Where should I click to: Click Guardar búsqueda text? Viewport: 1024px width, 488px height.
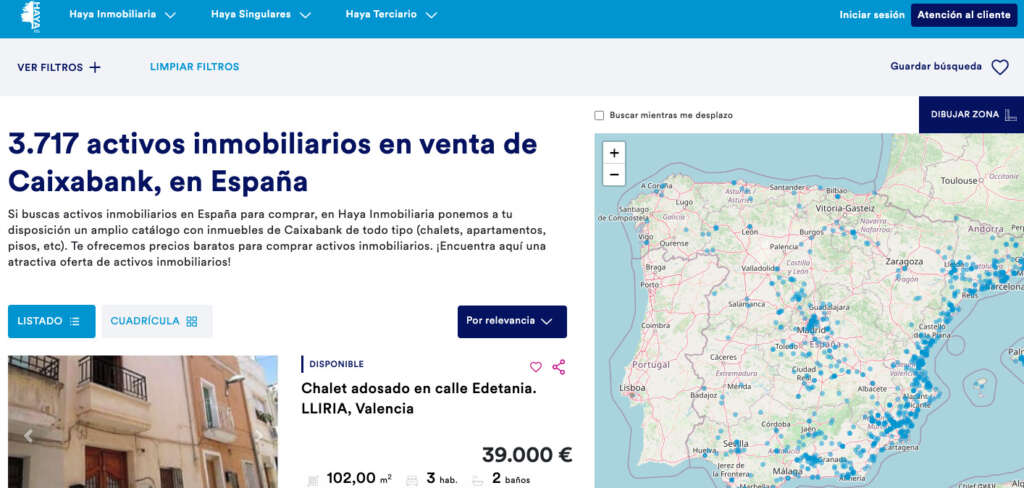point(936,67)
